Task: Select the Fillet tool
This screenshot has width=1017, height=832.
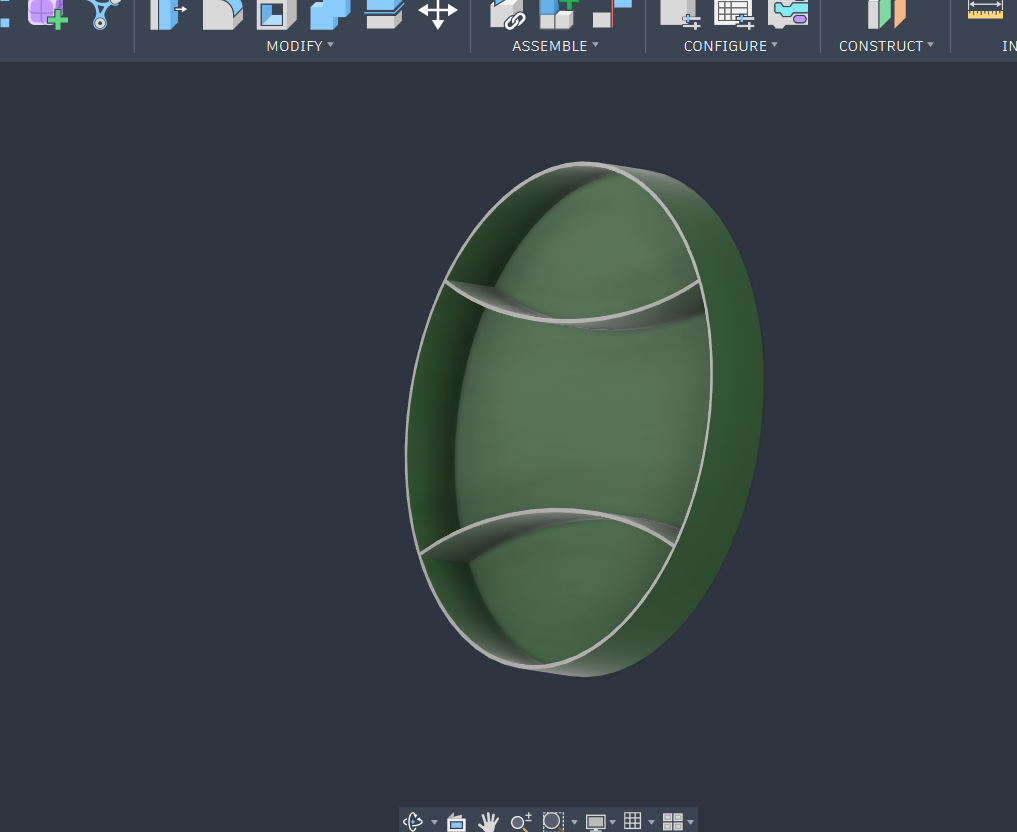Action: point(222,14)
